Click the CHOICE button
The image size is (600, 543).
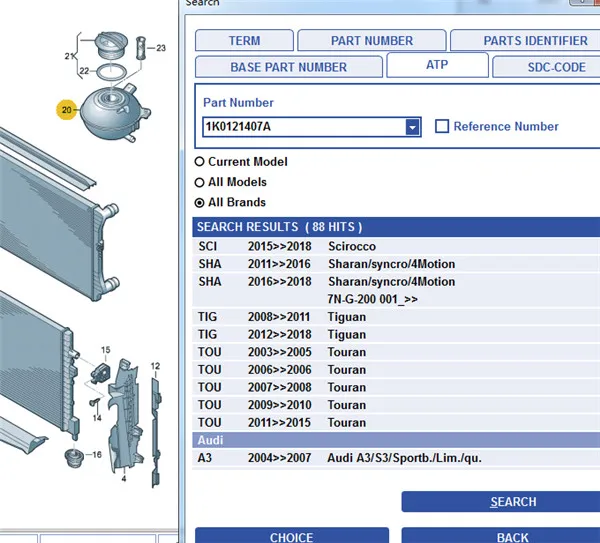[x=292, y=535]
